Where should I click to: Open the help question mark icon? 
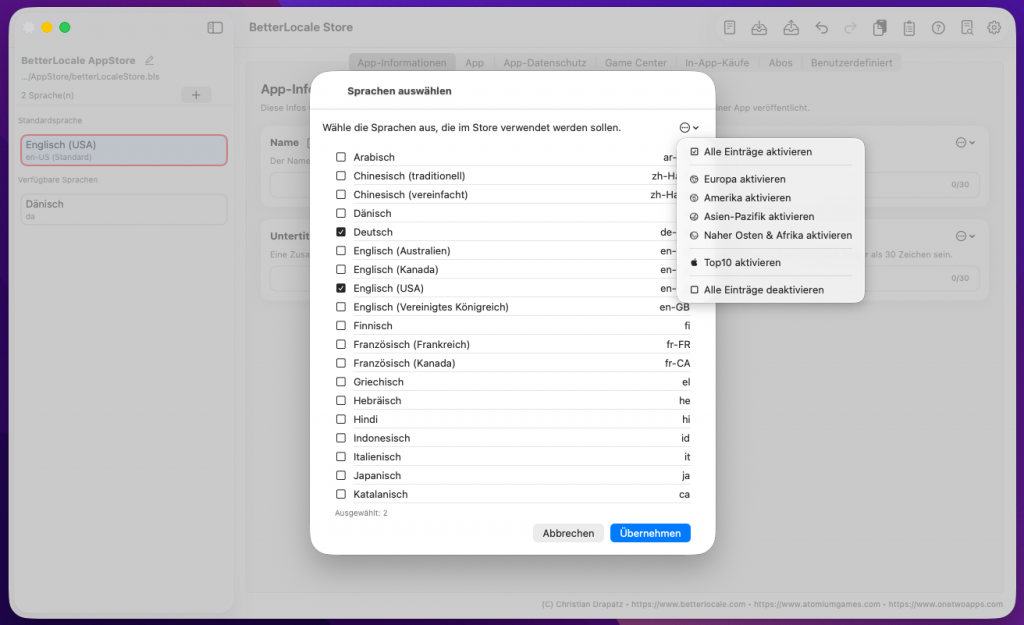tap(938, 28)
